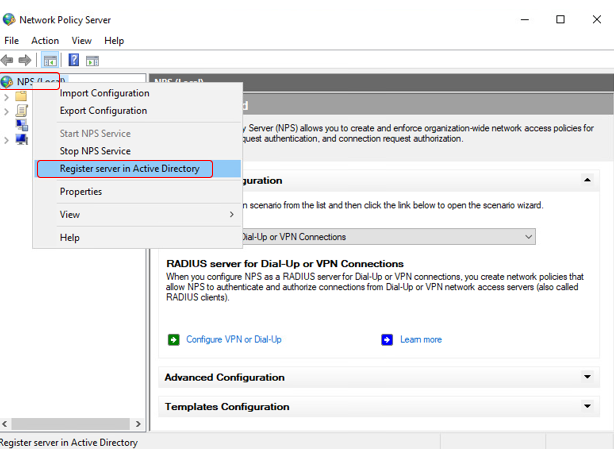Expand the monitor node in the tree
Image resolution: width=614 pixels, height=450 pixels.
pos(6,140)
